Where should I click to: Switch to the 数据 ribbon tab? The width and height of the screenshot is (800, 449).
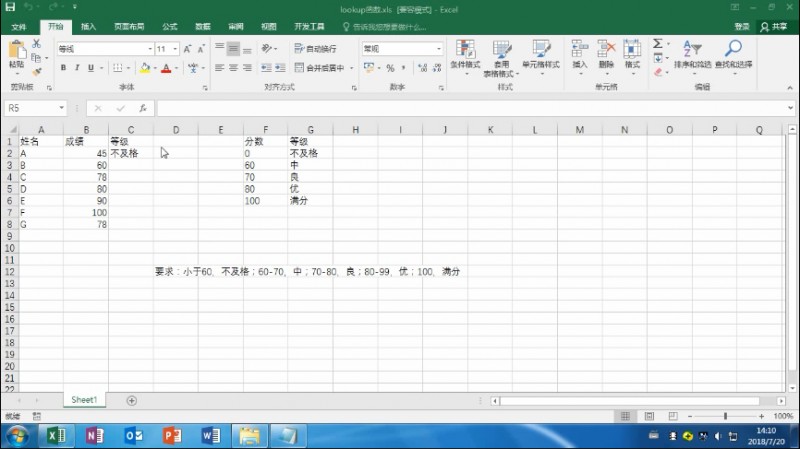click(x=203, y=27)
